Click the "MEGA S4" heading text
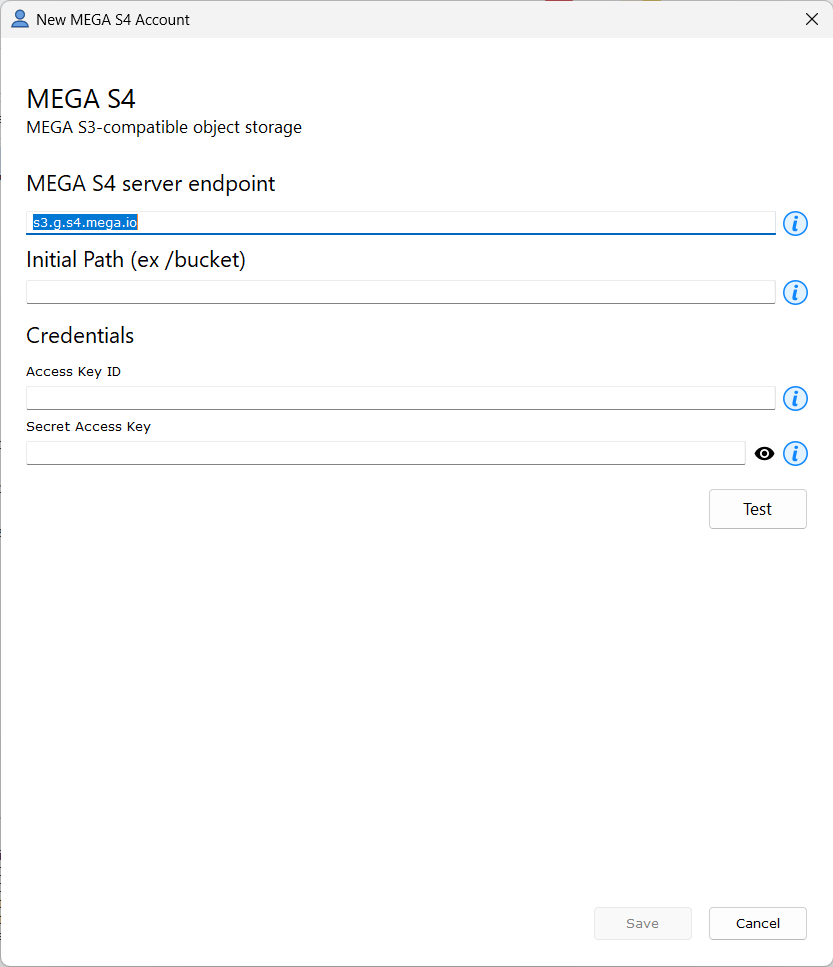 coord(81,99)
